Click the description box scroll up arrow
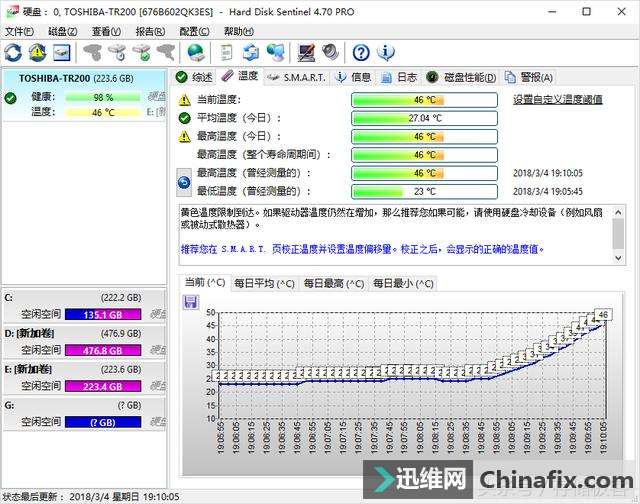 tap(618, 212)
